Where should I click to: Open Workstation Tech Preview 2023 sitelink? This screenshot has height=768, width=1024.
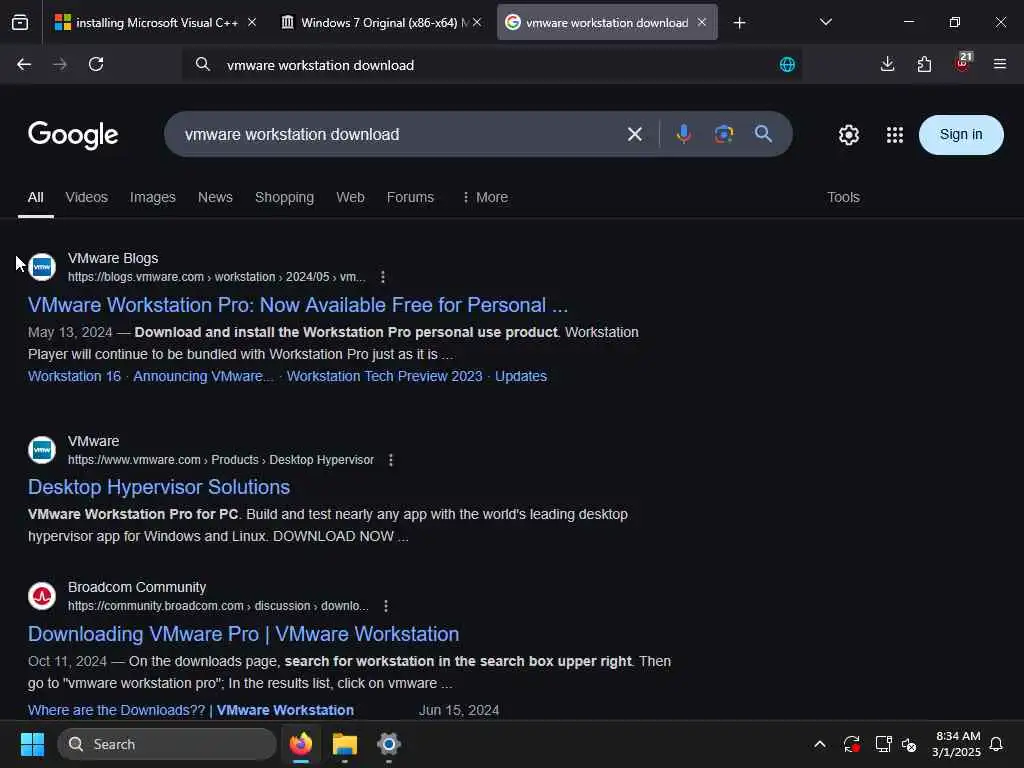385,376
